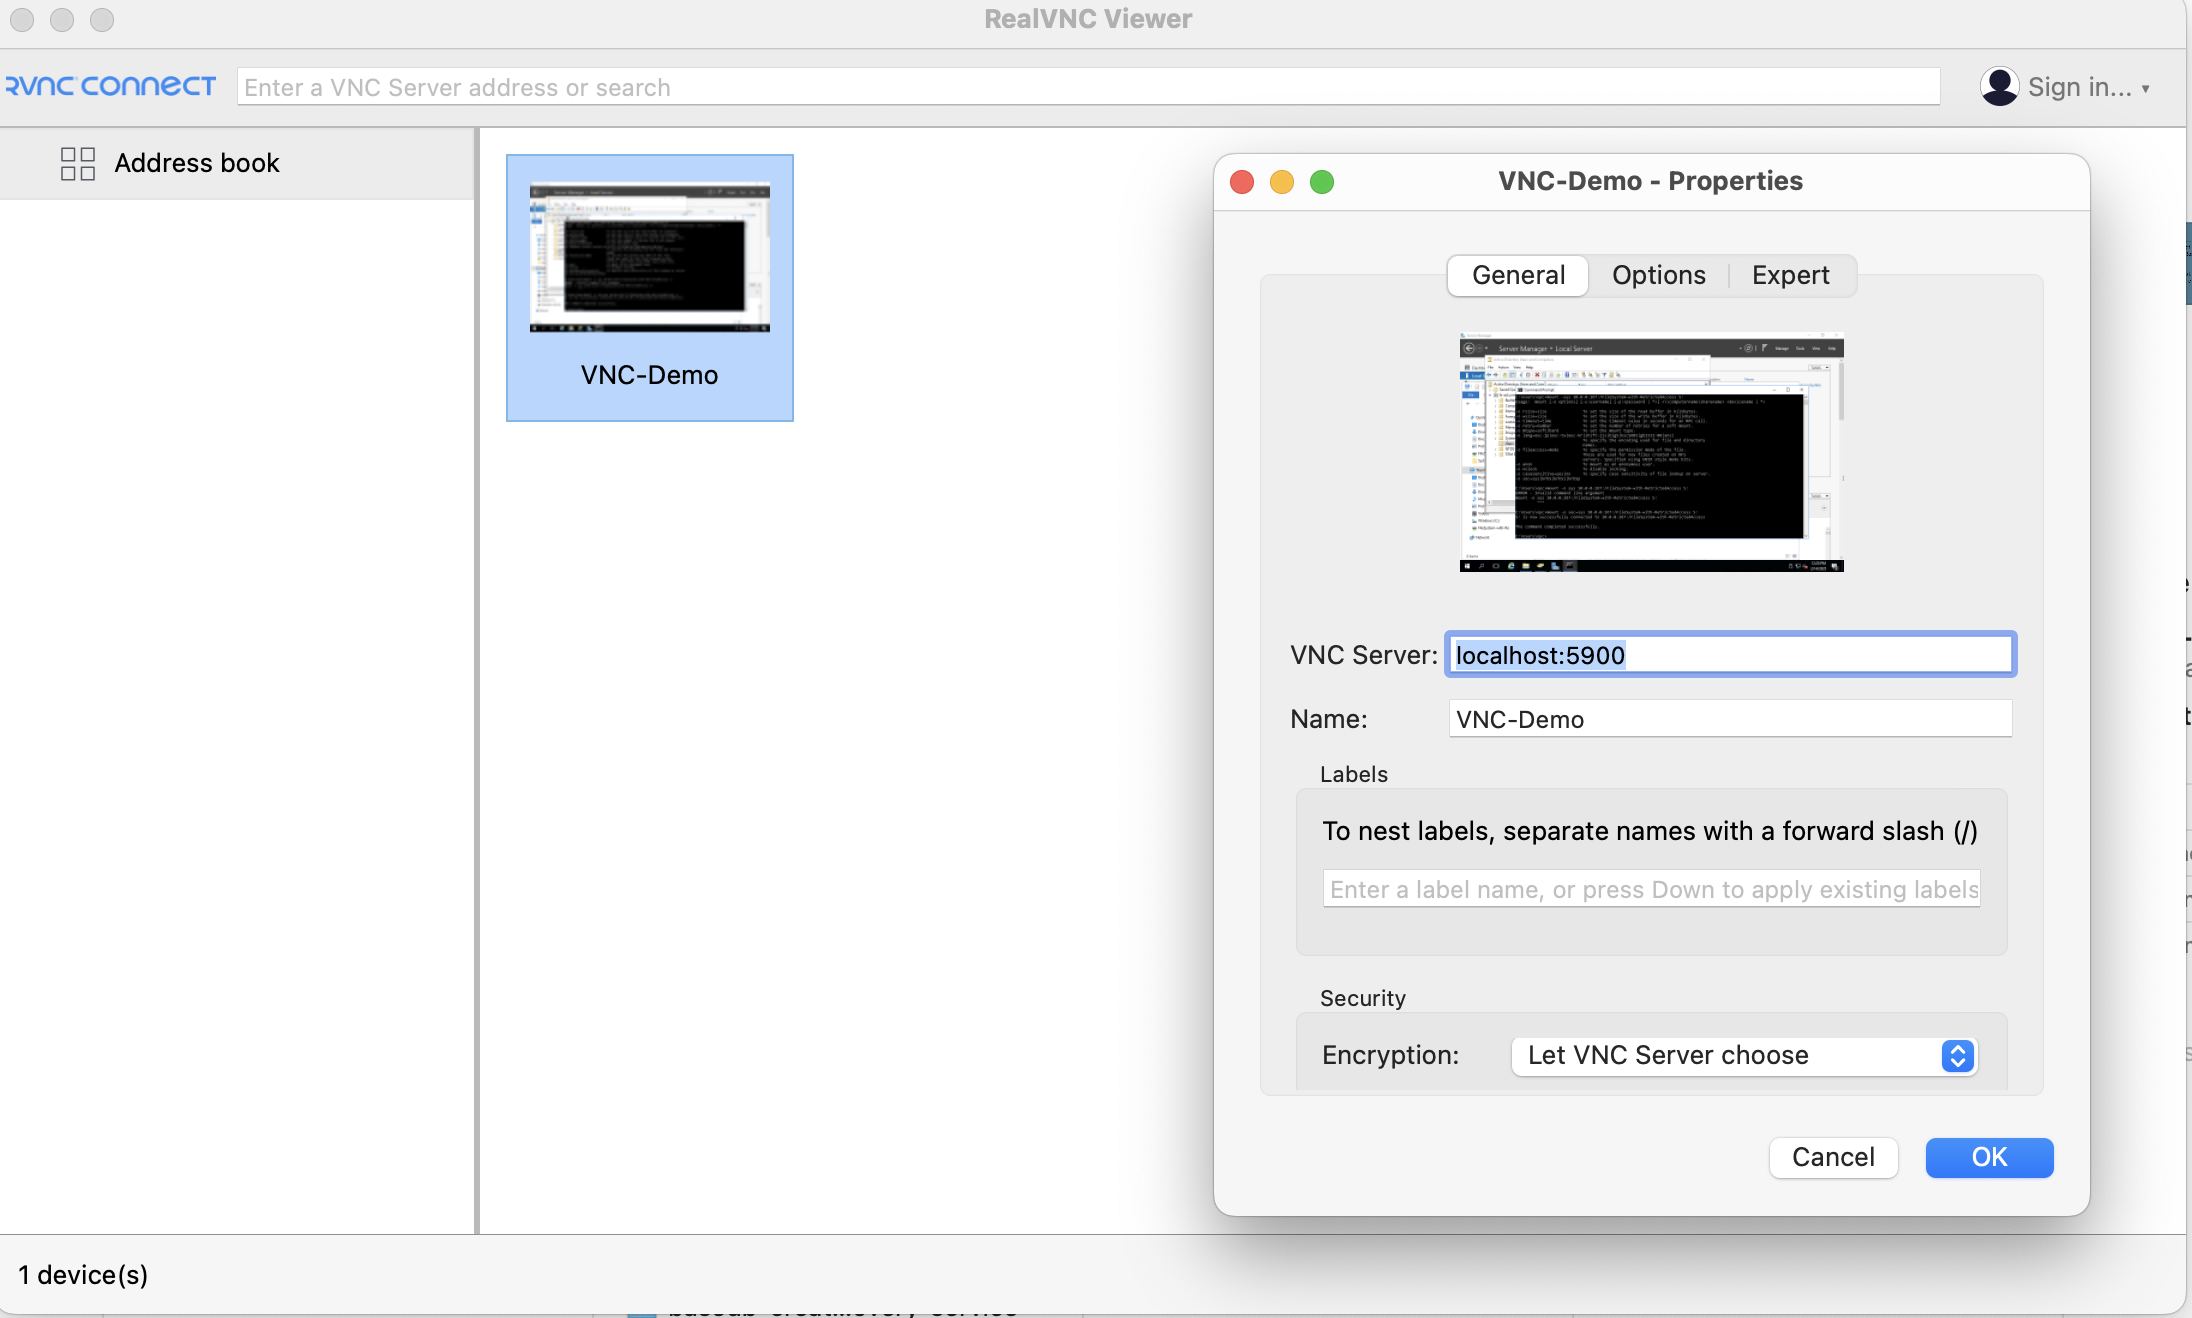Minimize the Properties dialog with yellow button

tap(1282, 182)
